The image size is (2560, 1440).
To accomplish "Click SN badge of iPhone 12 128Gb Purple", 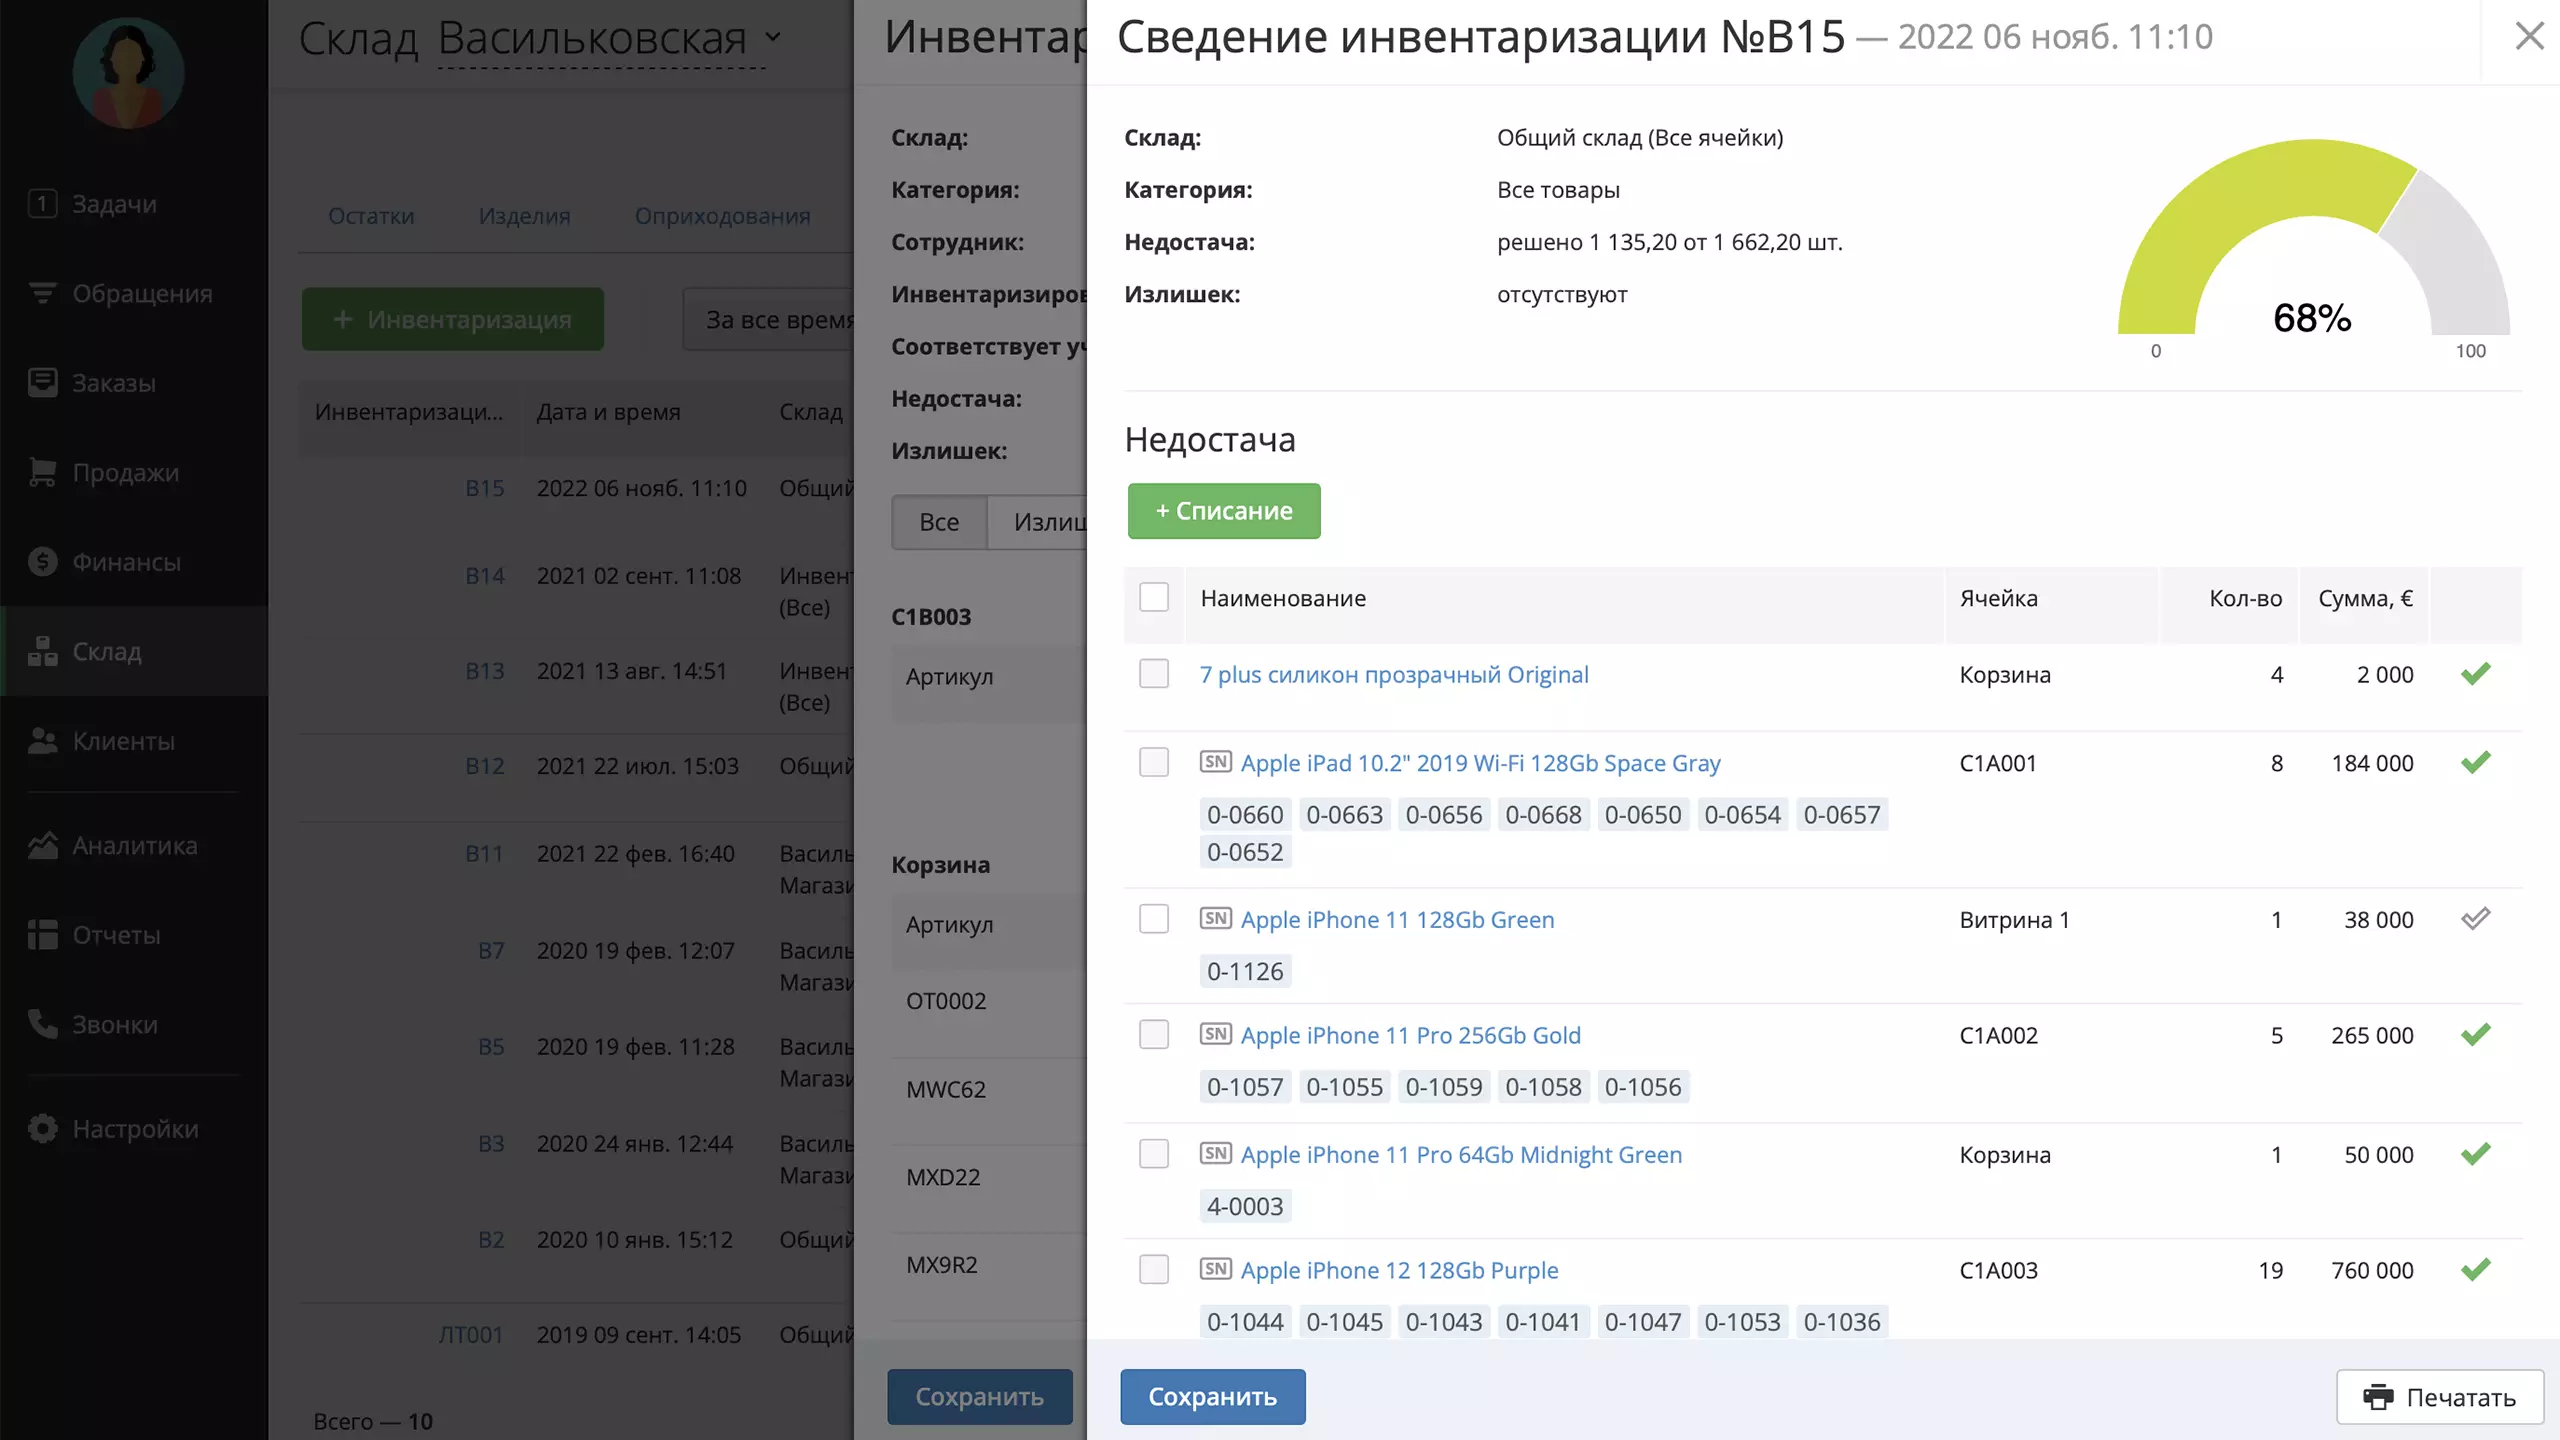I will [1216, 1269].
